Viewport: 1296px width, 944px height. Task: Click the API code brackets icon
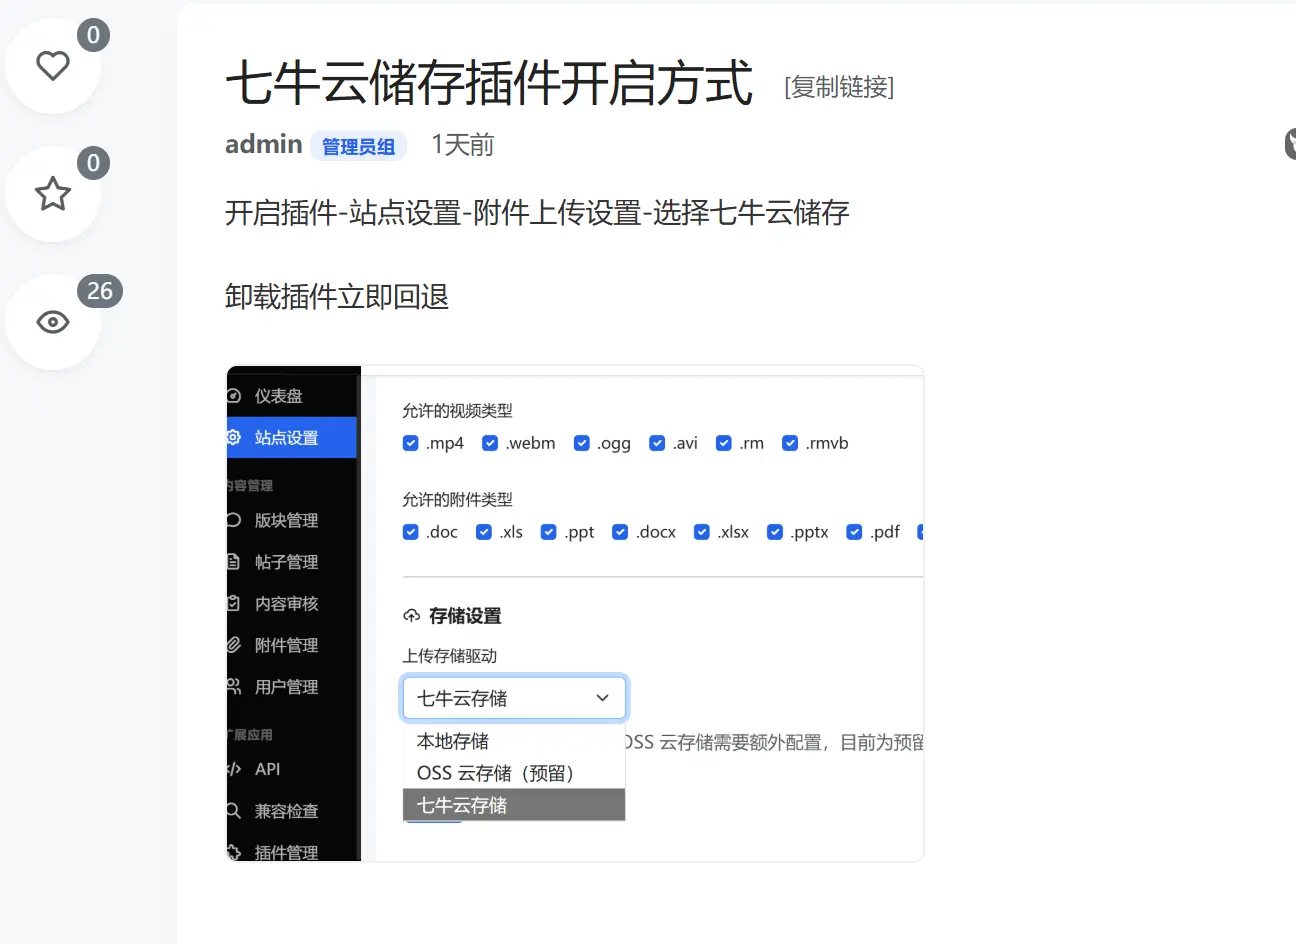tap(234, 769)
